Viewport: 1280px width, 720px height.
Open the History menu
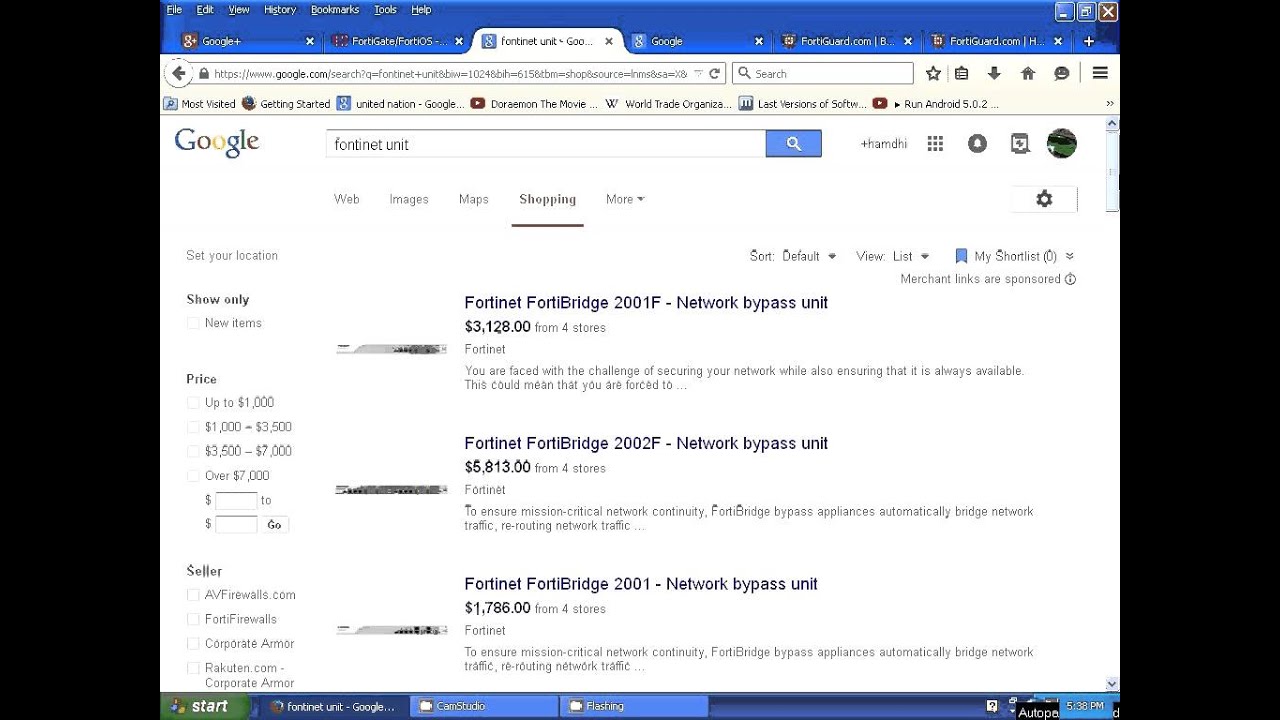click(x=280, y=9)
